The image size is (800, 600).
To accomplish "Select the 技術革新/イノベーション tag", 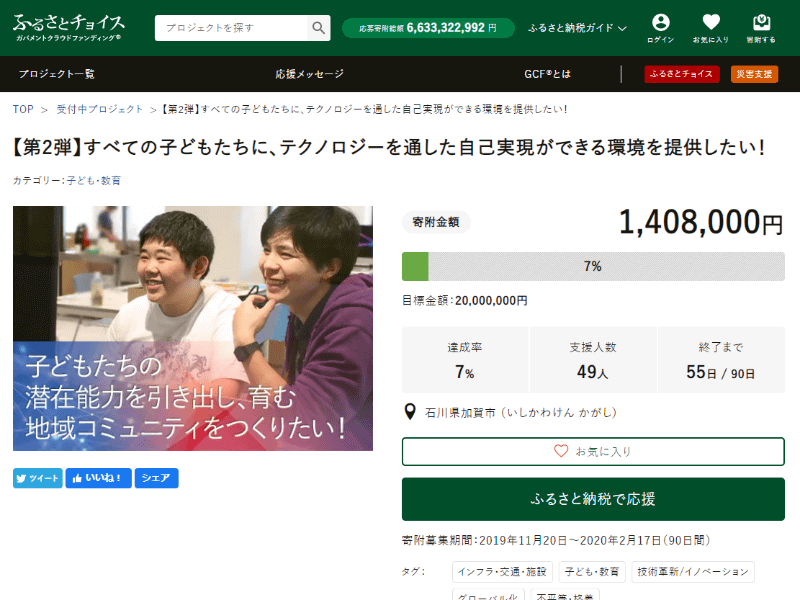I will pyautogui.click(x=693, y=572).
